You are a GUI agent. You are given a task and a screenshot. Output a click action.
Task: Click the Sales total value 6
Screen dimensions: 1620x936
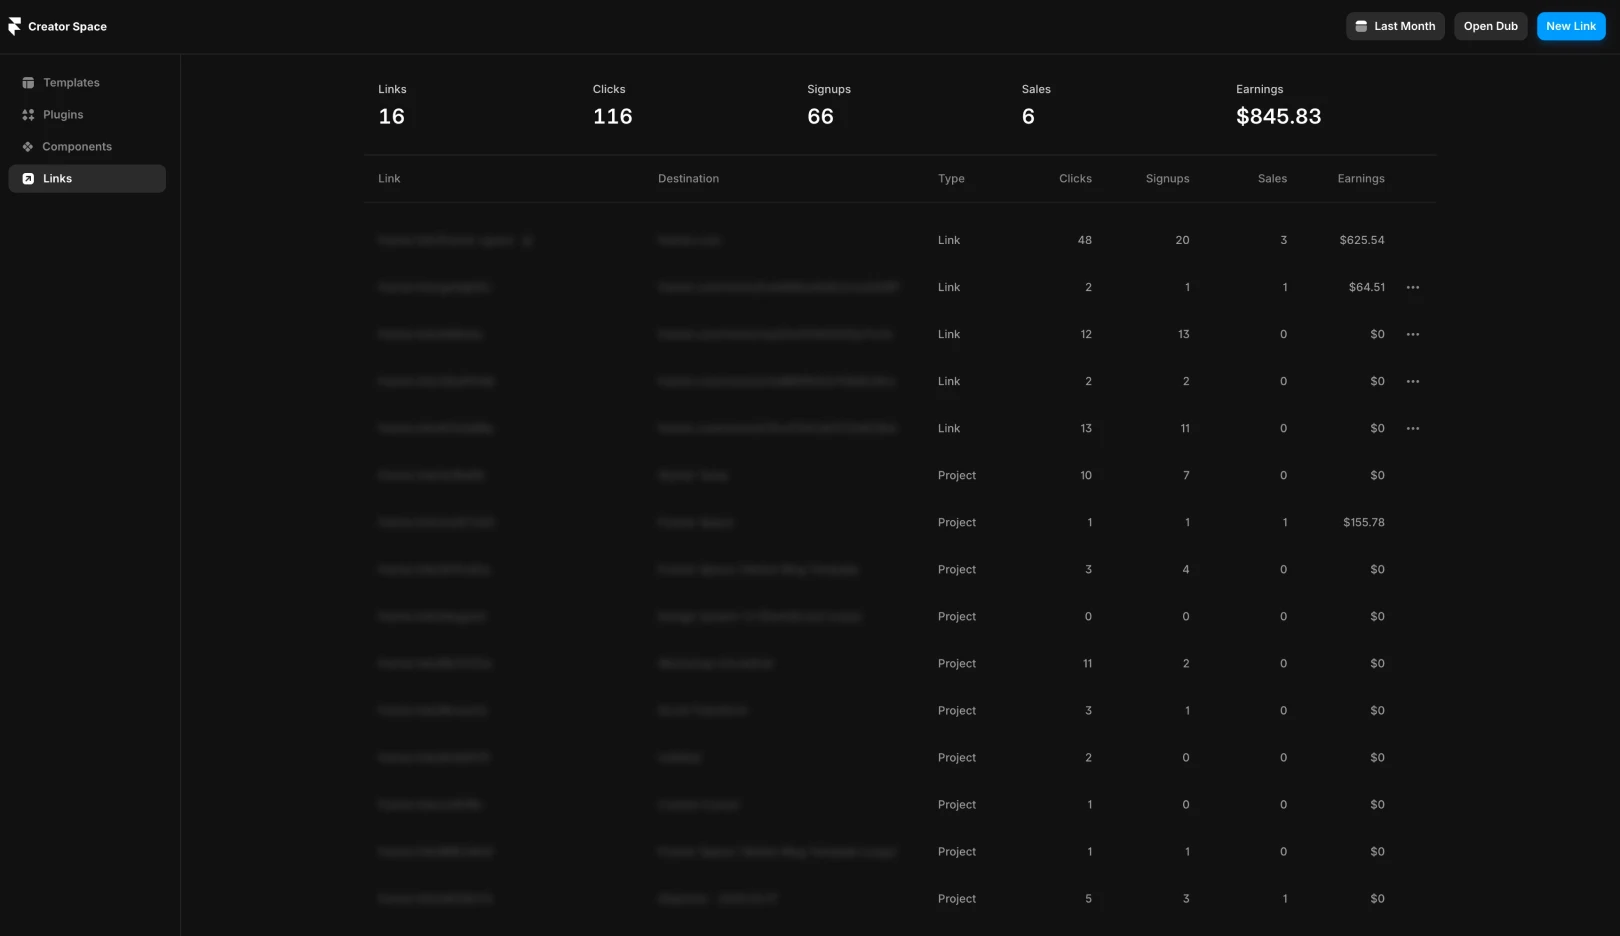[1028, 117]
